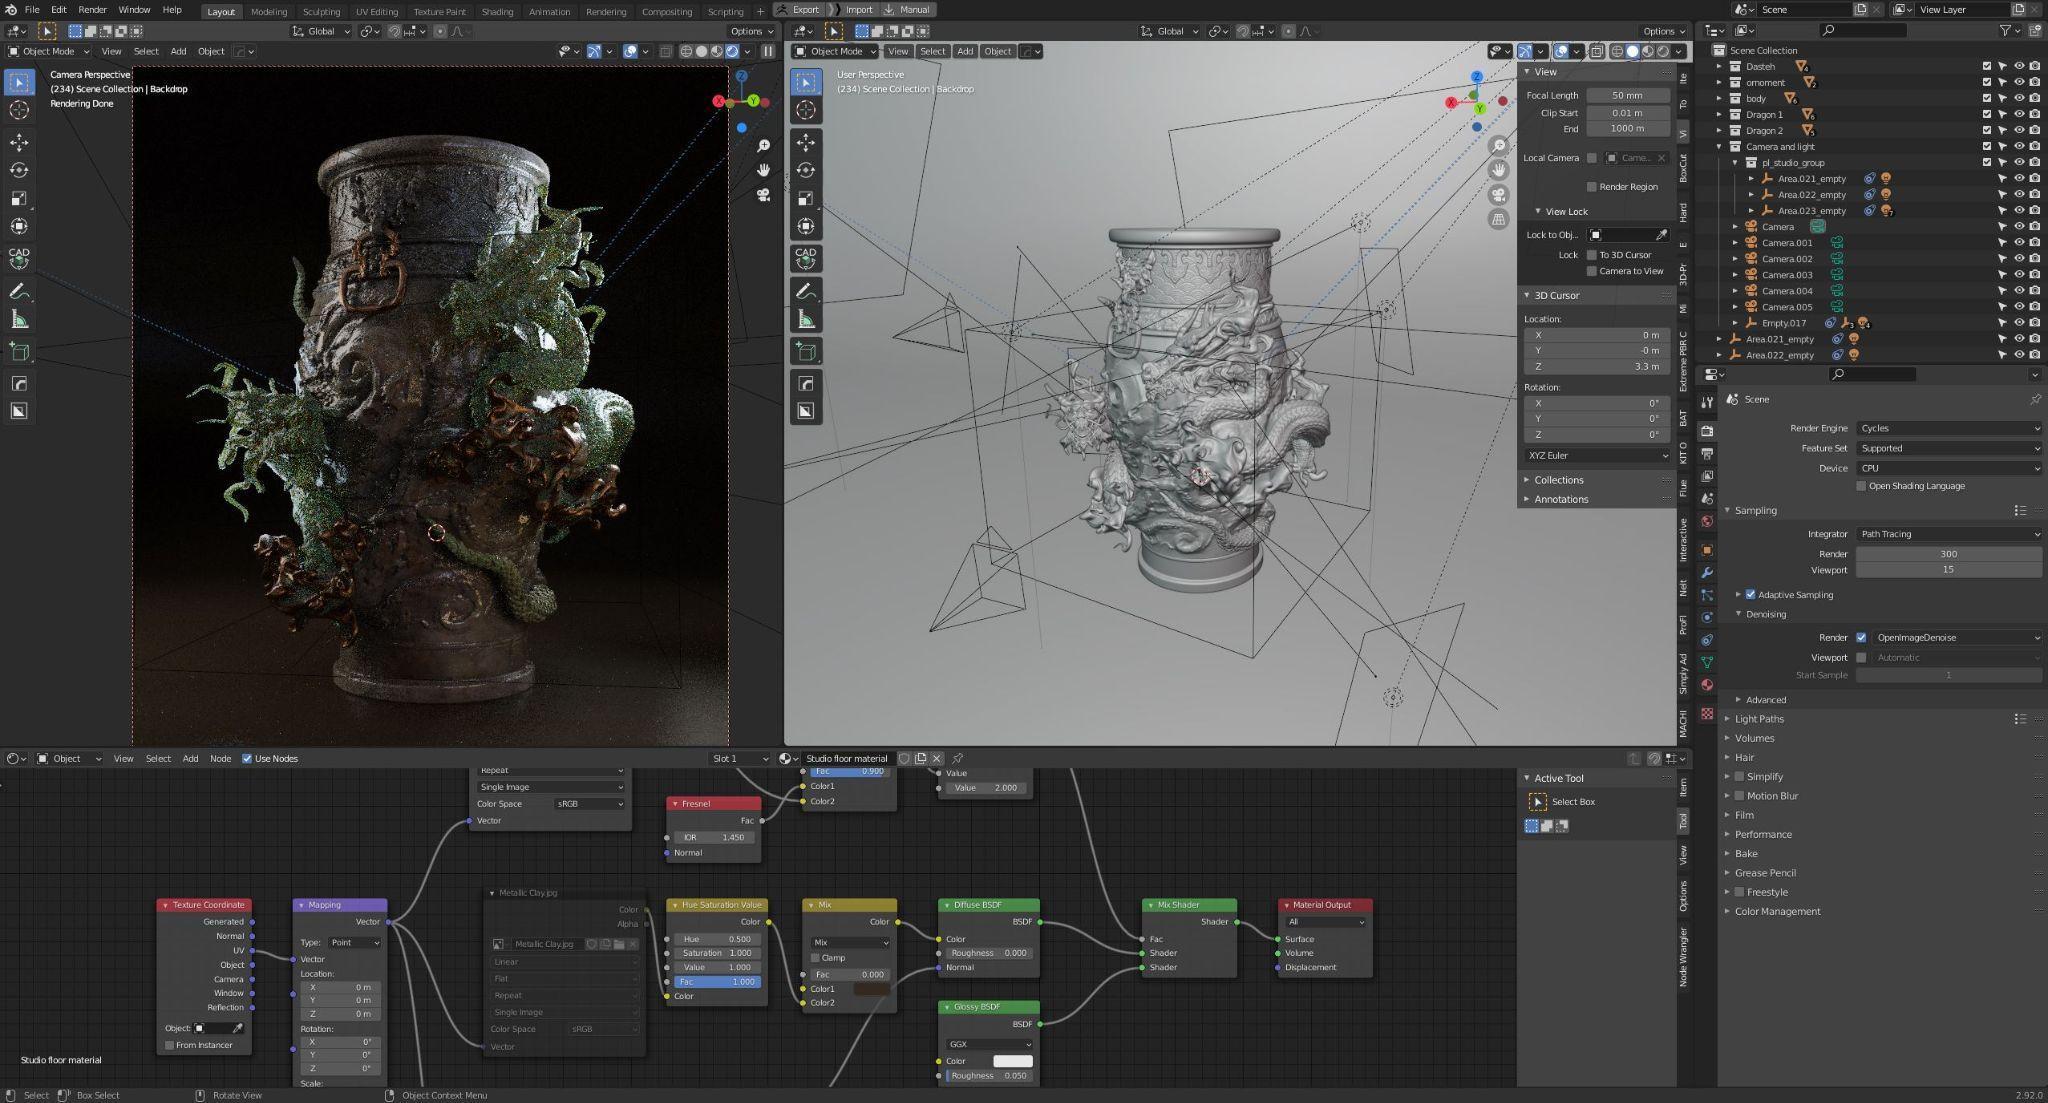2048x1103 pixels.
Task: Click the Focal Length field
Action: coord(1627,96)
